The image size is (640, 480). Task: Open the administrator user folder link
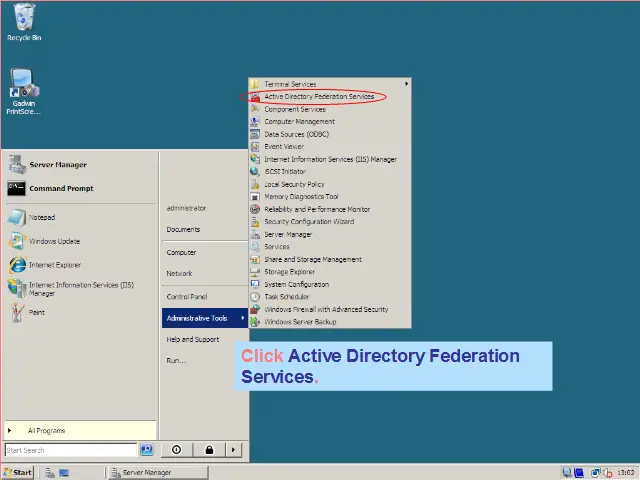coord(186,208)
